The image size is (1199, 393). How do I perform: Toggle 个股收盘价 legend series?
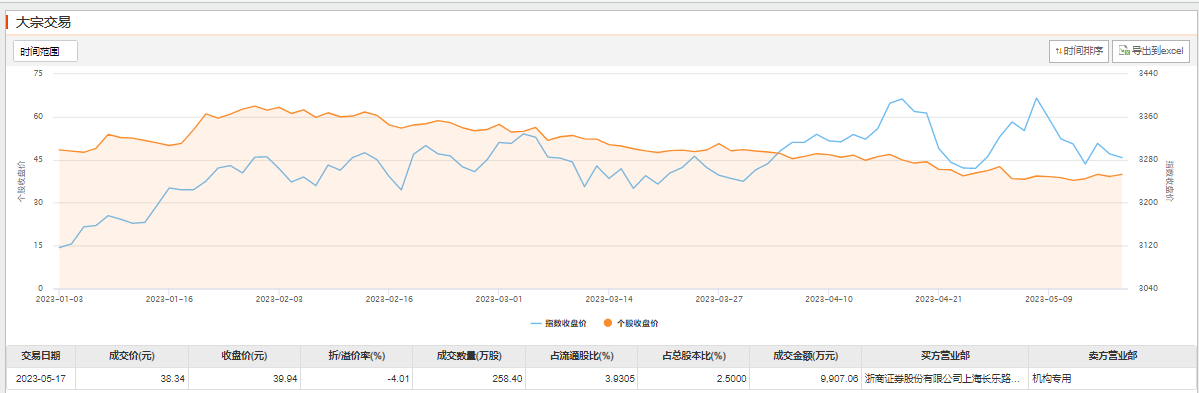click(x=631, y=323)
